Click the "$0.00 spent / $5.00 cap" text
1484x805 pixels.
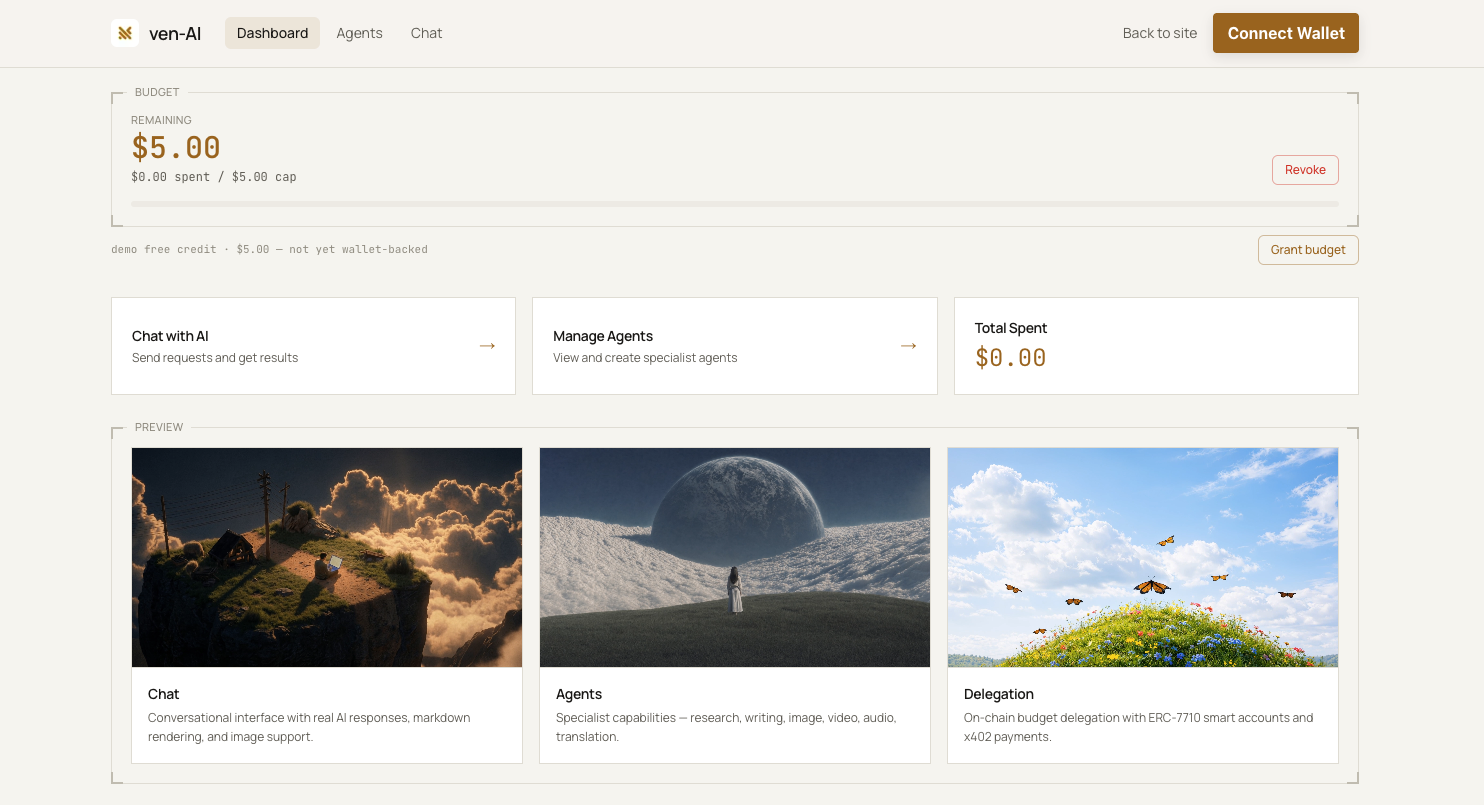pyautogui.click(x=214, y=177)
